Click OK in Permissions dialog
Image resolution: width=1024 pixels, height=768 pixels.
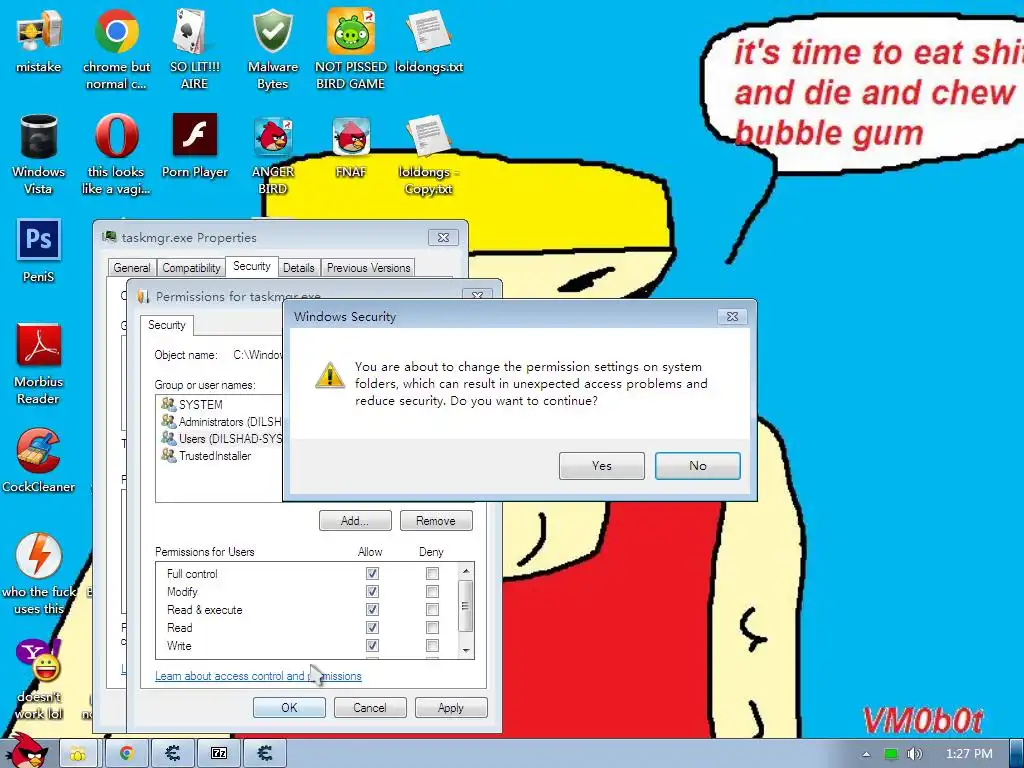pyautogui.click(x=289, y=708)
